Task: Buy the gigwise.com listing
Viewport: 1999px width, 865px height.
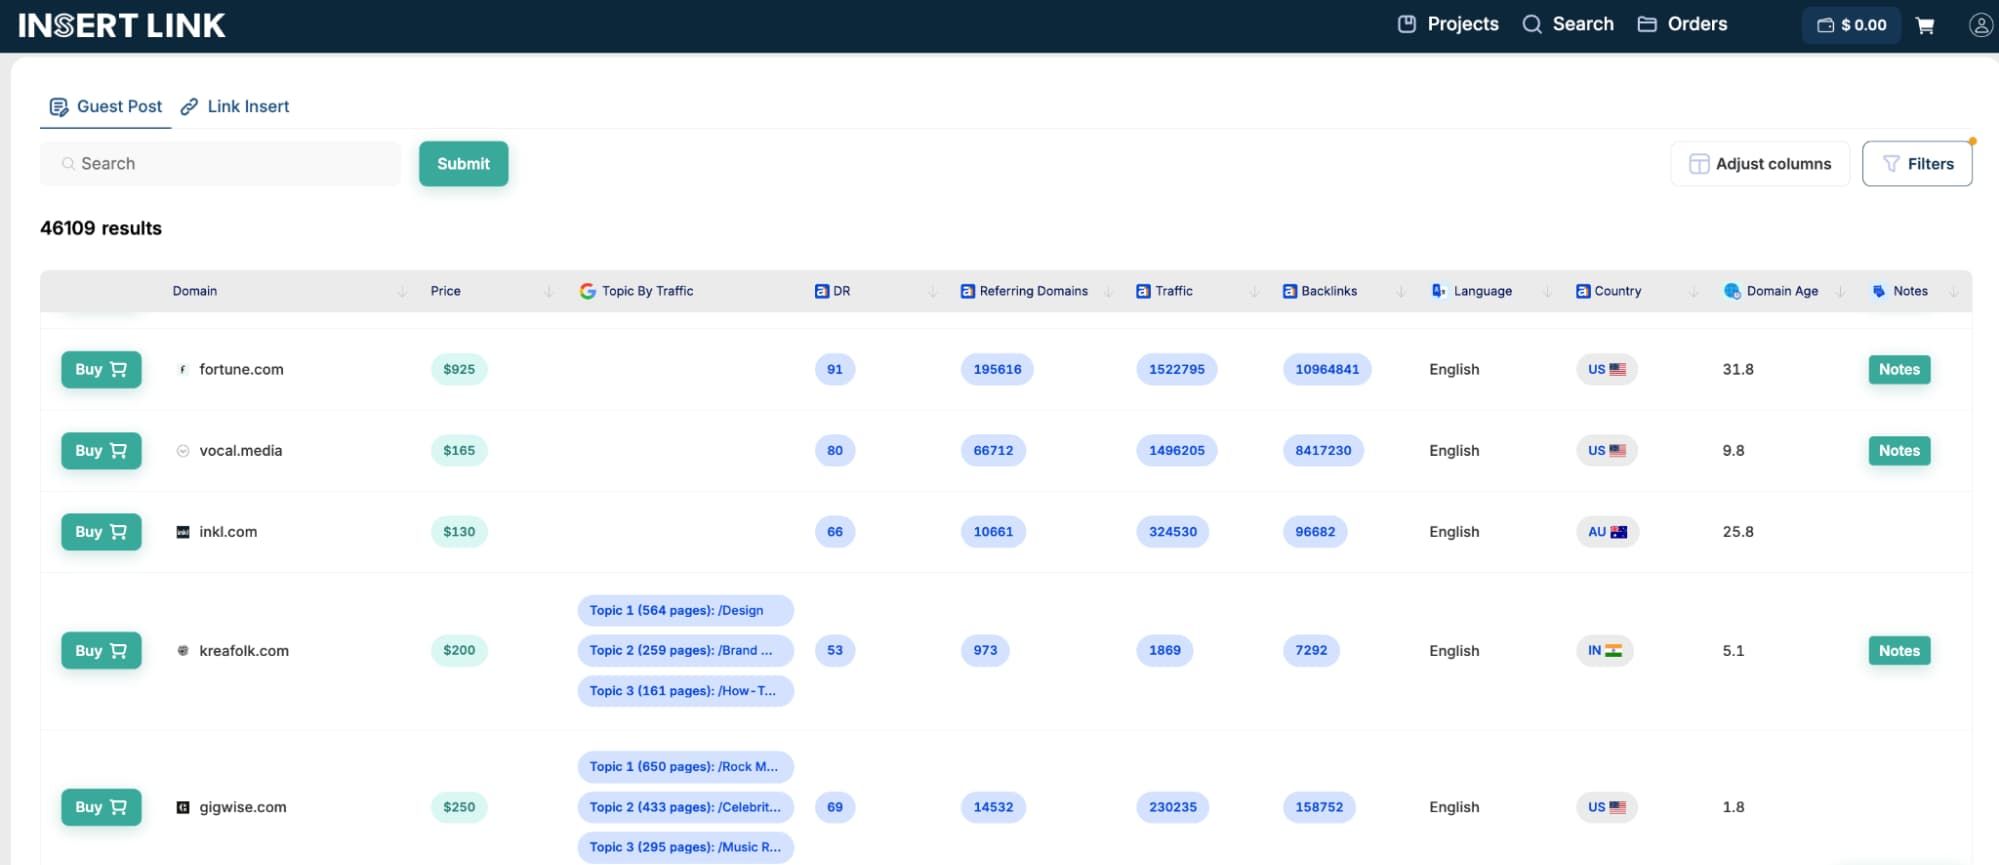Action: tap(101, 807)
